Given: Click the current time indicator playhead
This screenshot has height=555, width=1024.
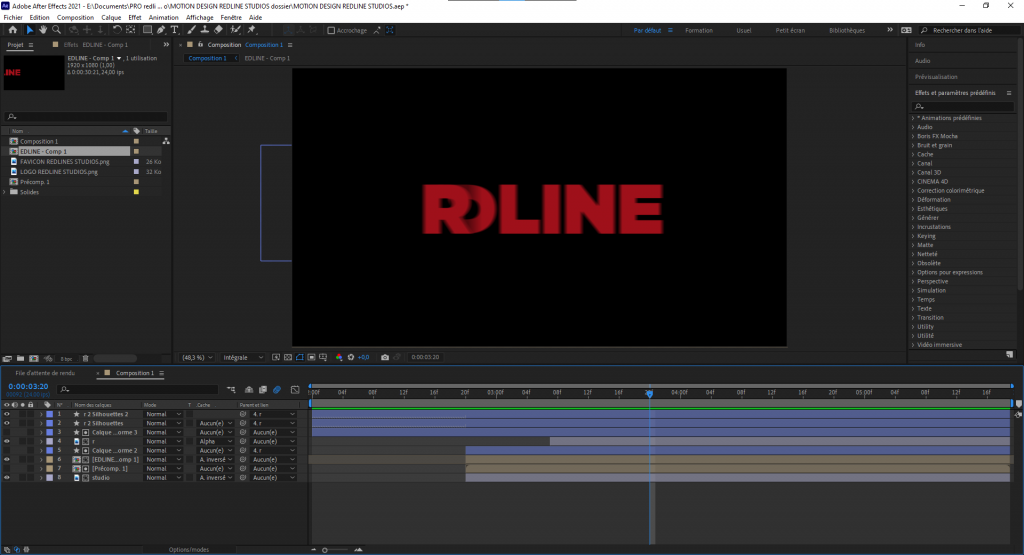Looking at the screenshot, I should (649, 393).
